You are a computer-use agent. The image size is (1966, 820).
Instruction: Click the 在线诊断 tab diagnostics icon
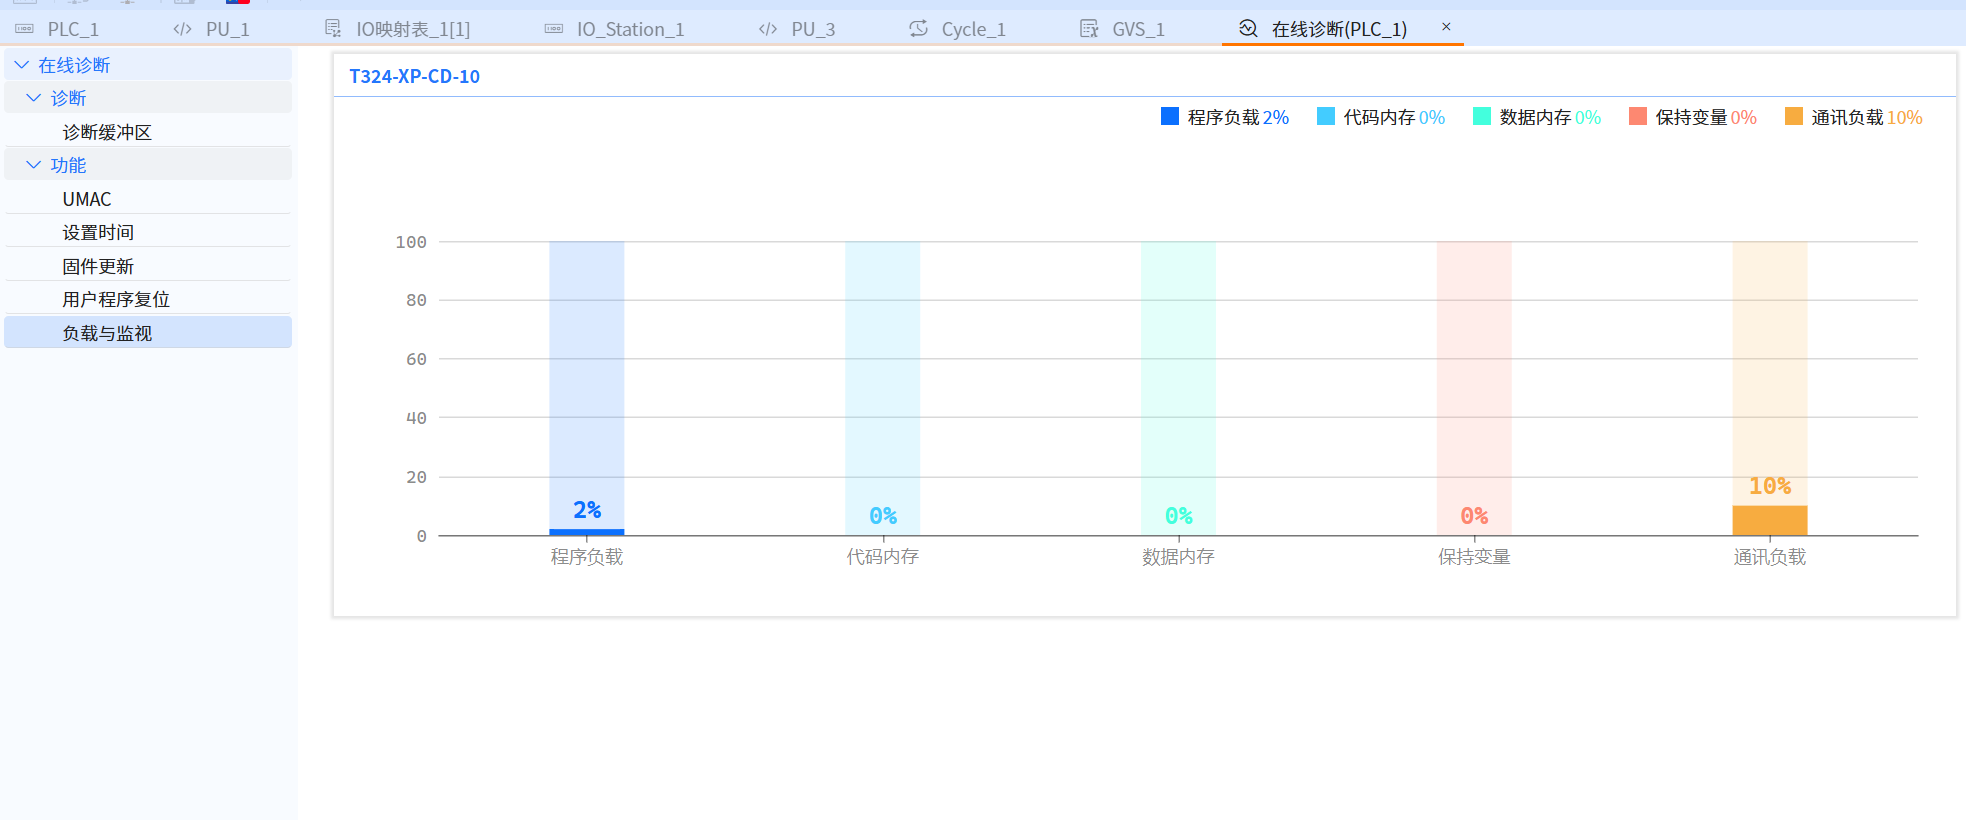coord(1248,29)
